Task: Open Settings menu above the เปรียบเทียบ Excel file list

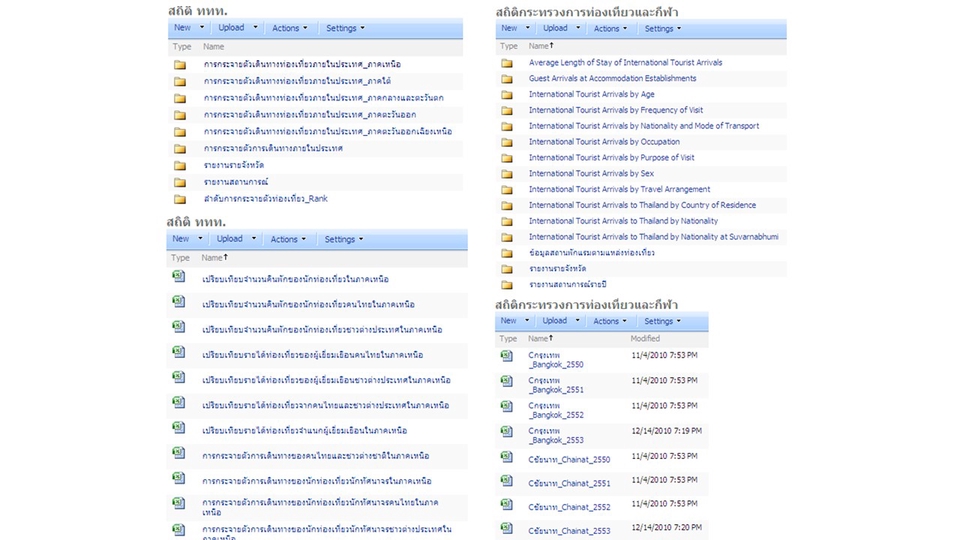Action: [x=344, y=239]
